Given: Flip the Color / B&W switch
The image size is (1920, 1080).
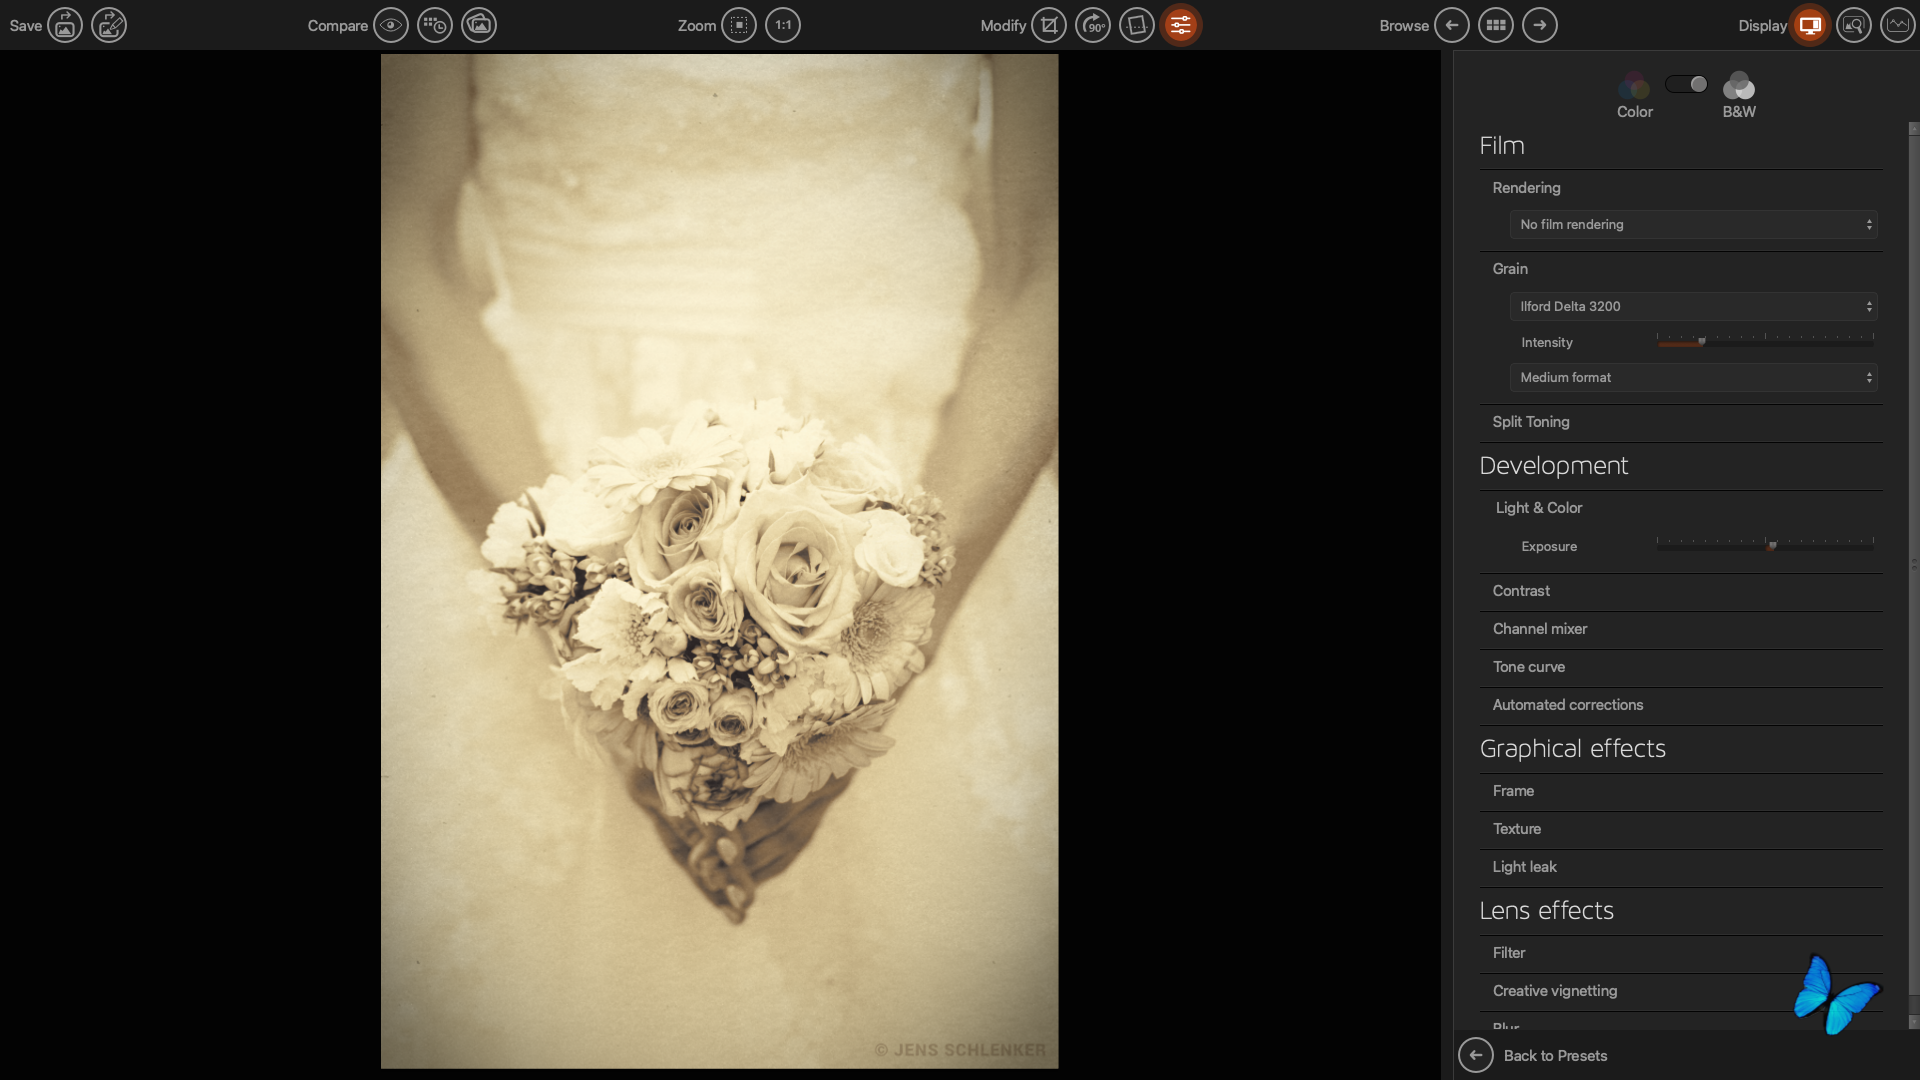Looking at the screenshot, I should click(x=1686, y=84).
